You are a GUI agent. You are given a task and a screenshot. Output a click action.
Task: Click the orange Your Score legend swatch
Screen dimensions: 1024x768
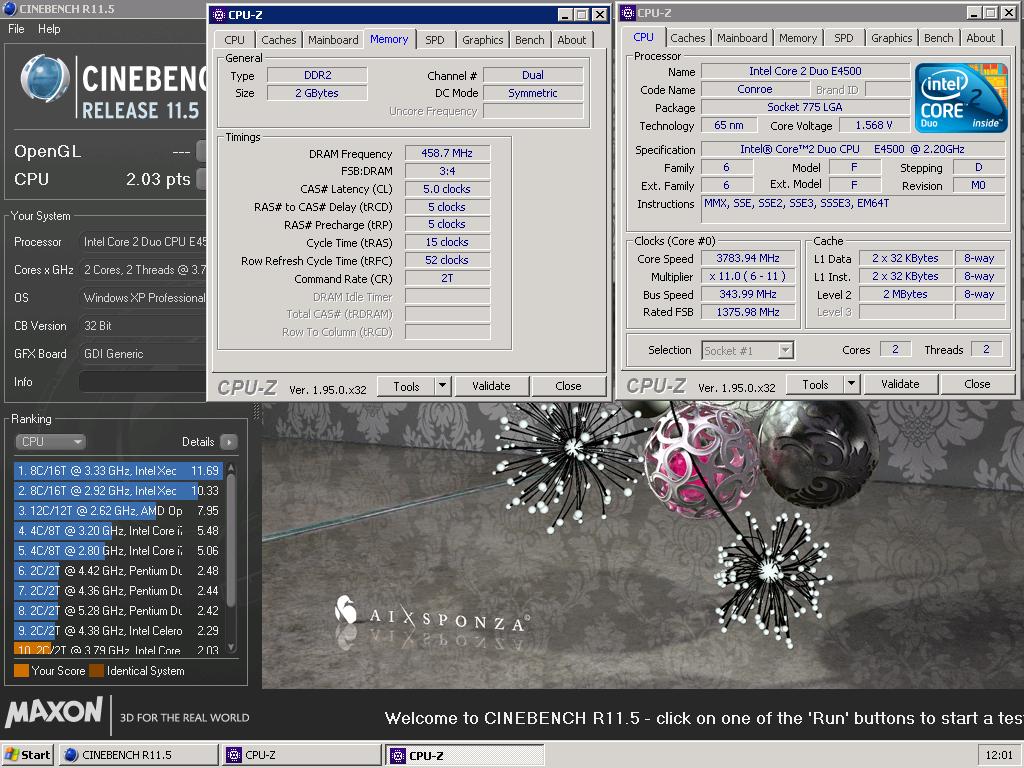coord(22,671)
